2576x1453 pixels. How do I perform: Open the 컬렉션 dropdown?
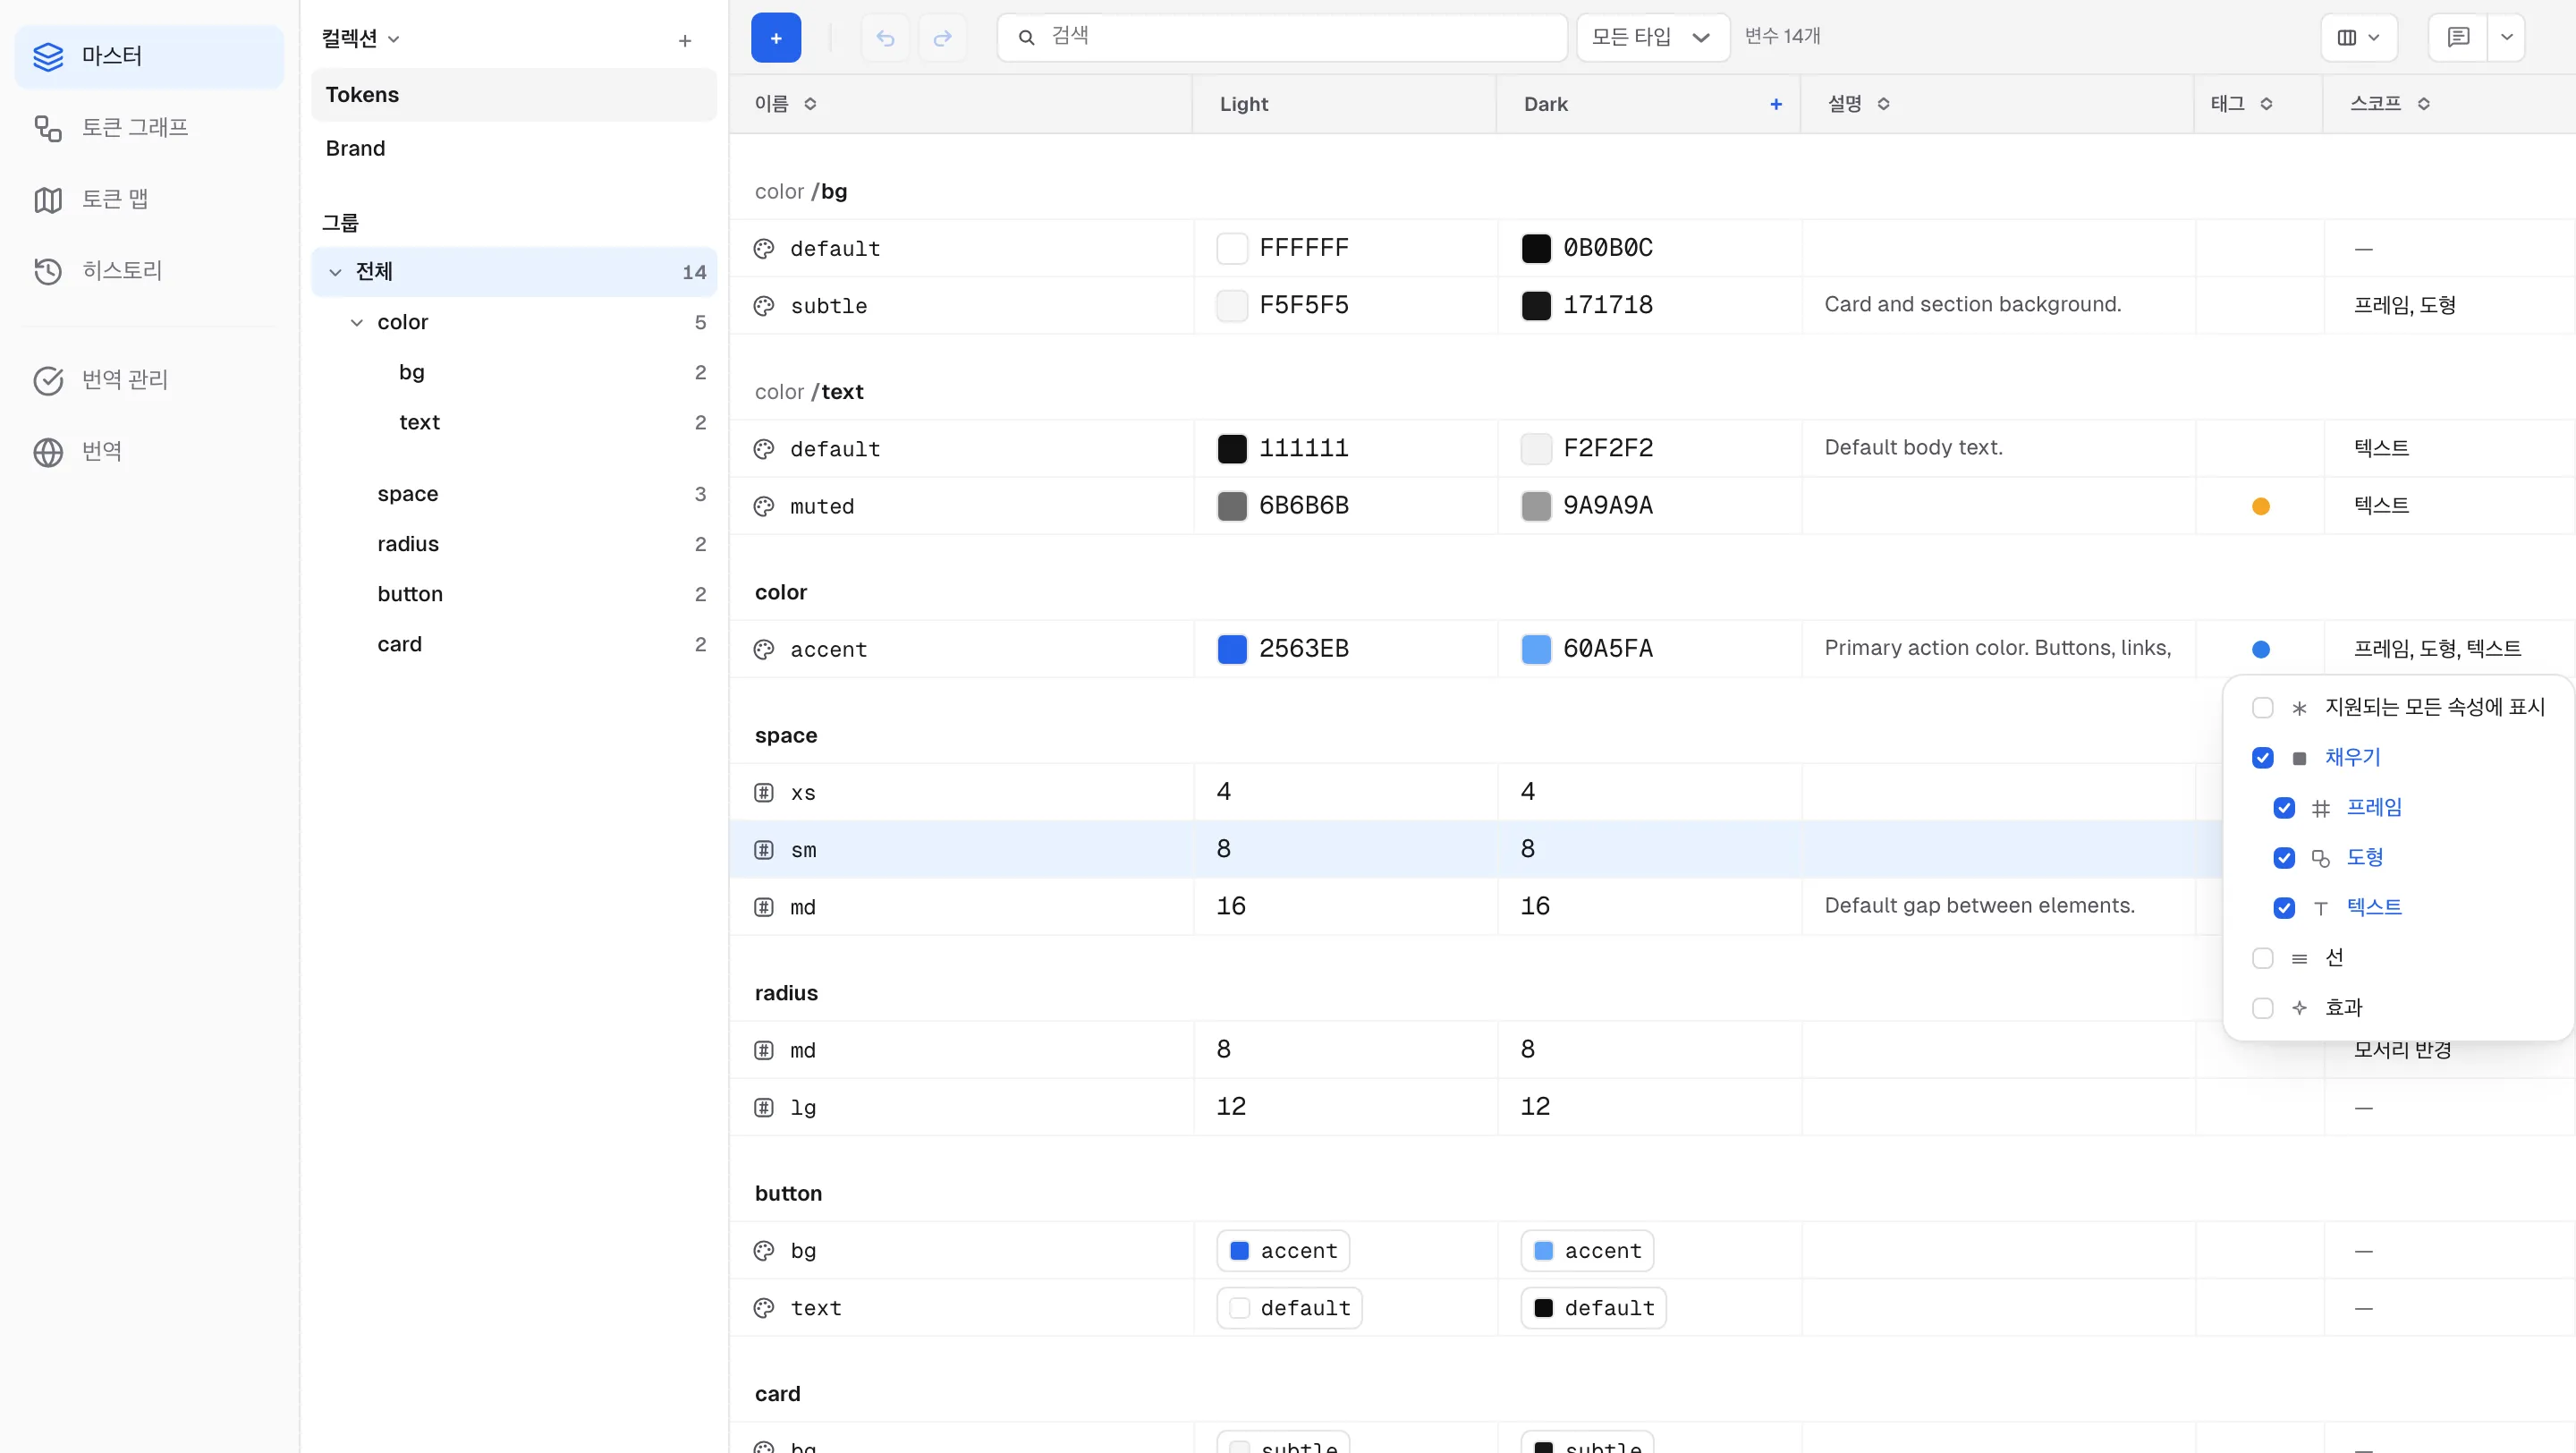(360, 39)
